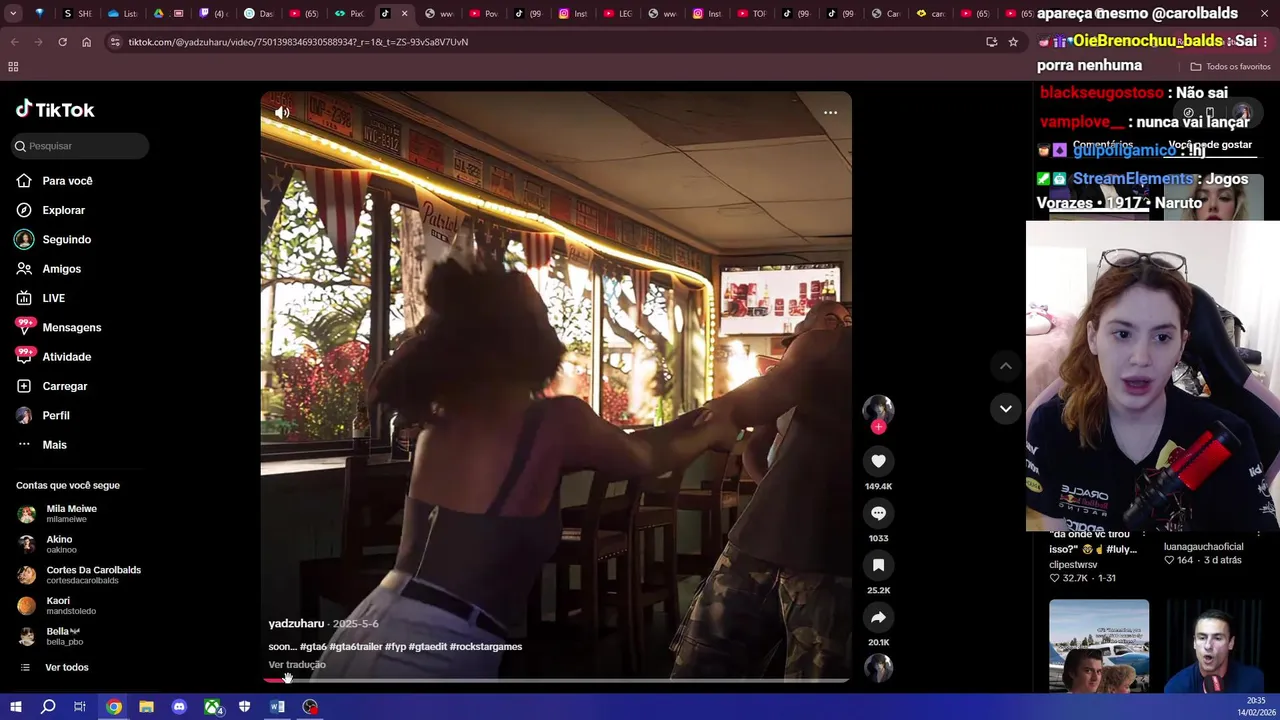This screenshot has width=1280, height=720.
Task: Go to the next video arrow
Action: (x=1006, y=408)
